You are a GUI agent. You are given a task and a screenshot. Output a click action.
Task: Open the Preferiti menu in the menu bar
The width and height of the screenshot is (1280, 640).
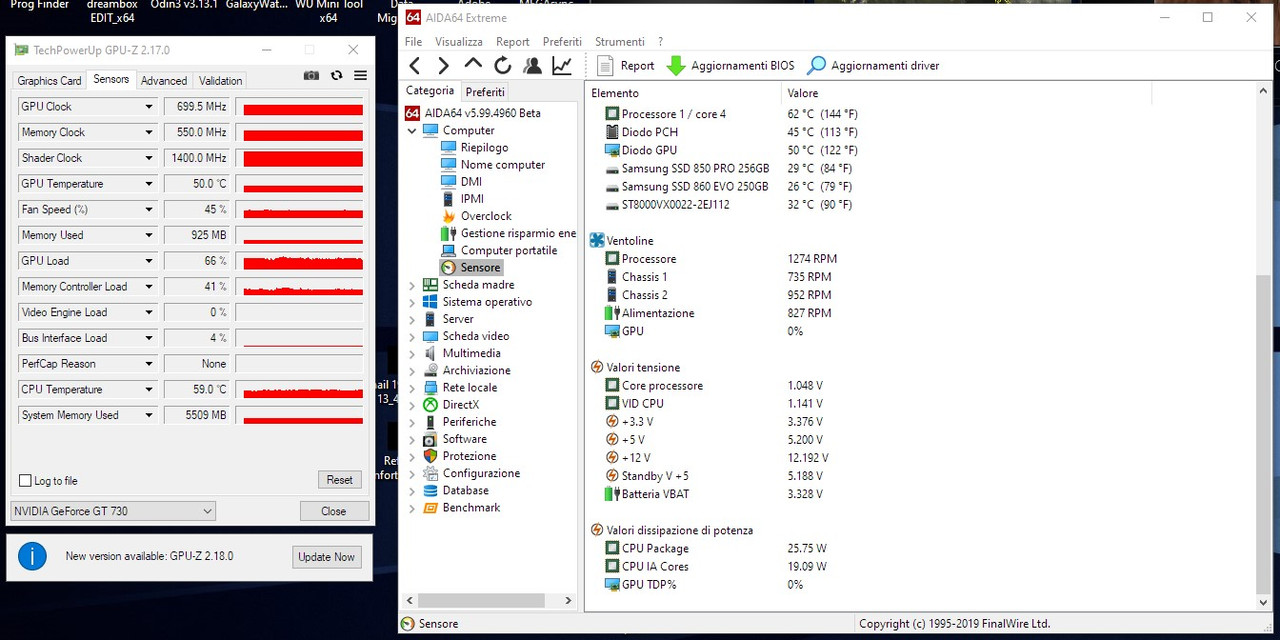pos(562,42)
